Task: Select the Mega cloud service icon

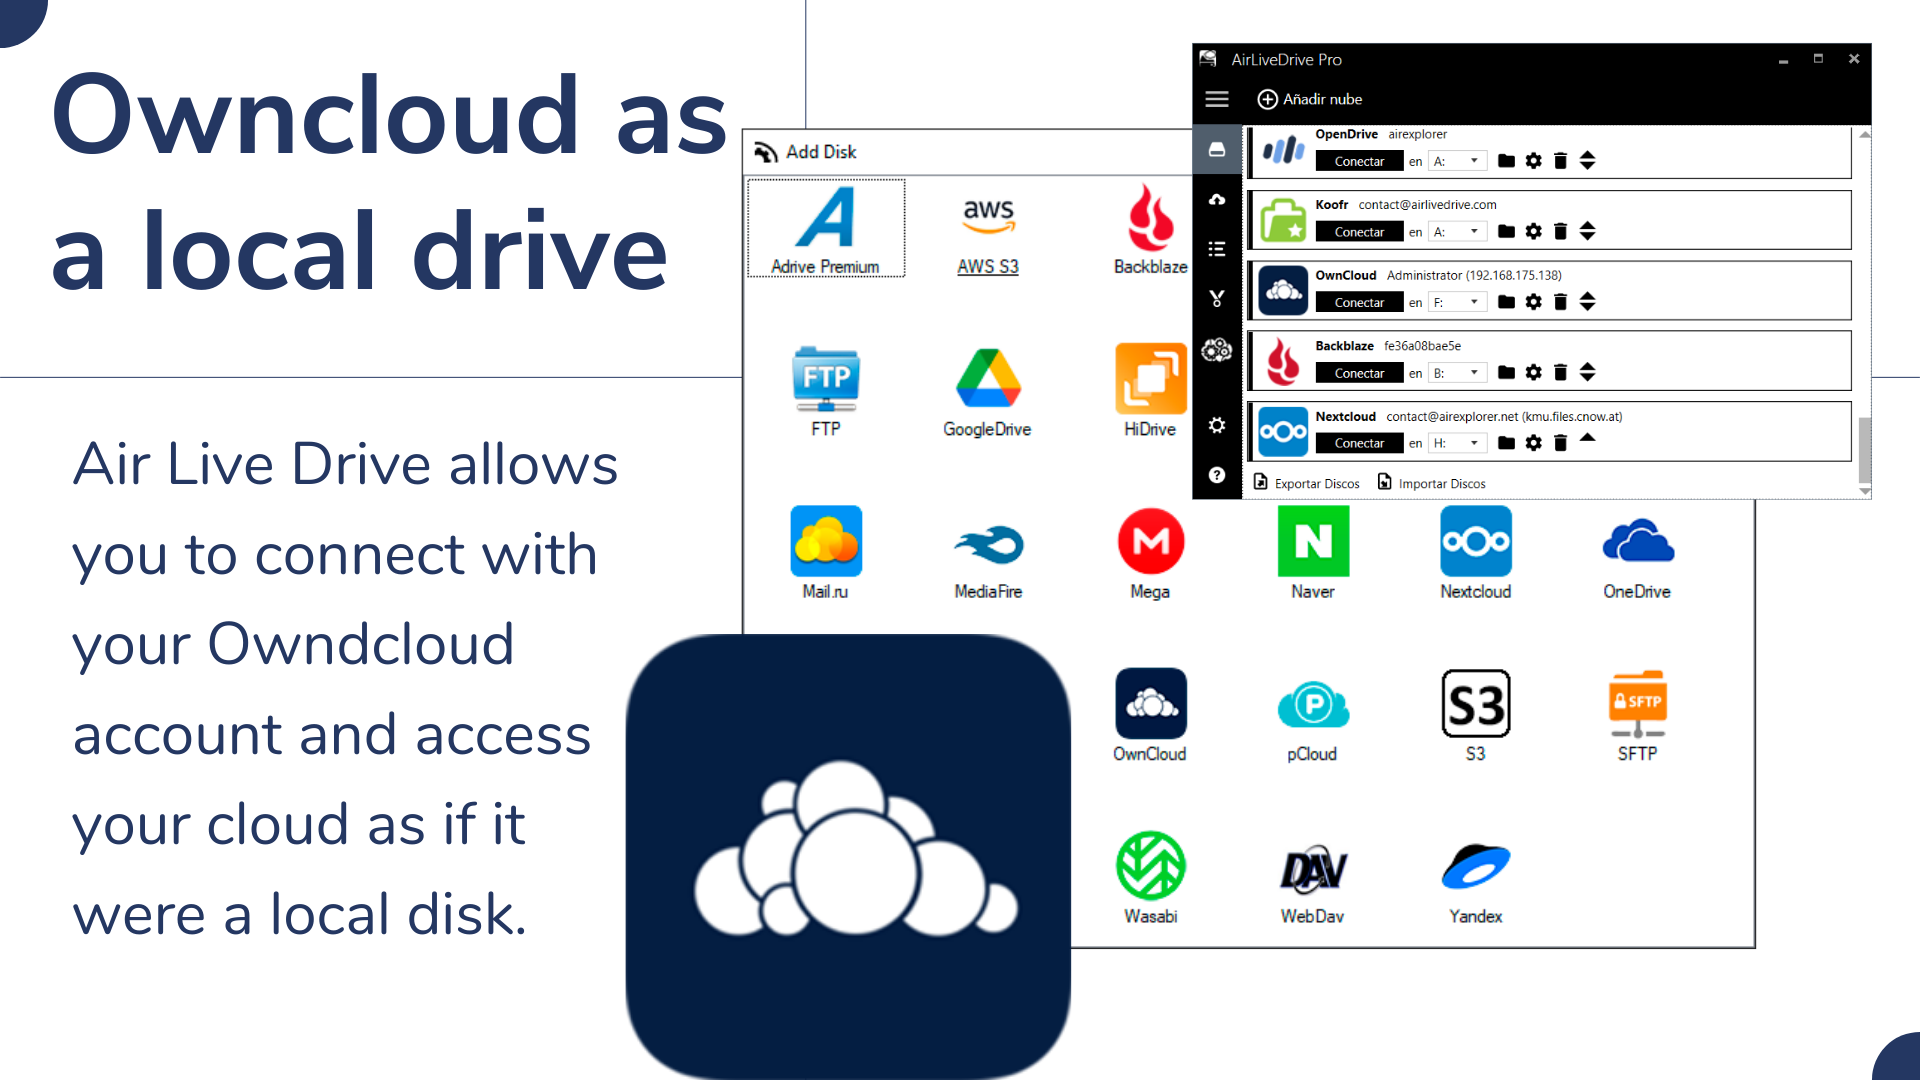Action: pyautogui.click(x=1150, y=541)
